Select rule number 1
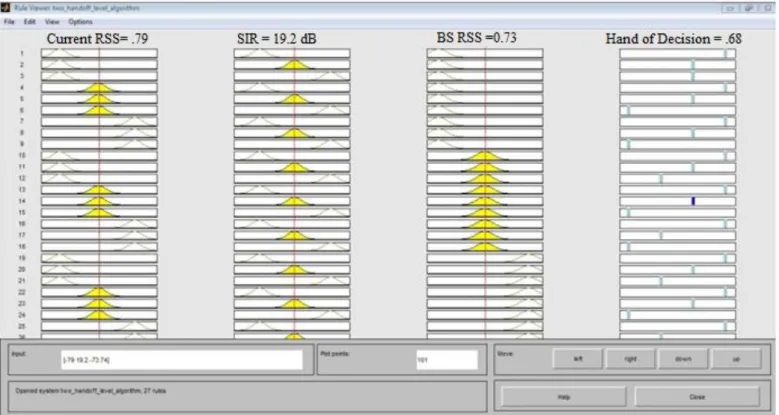779x415 pixels. pos(22,53)
